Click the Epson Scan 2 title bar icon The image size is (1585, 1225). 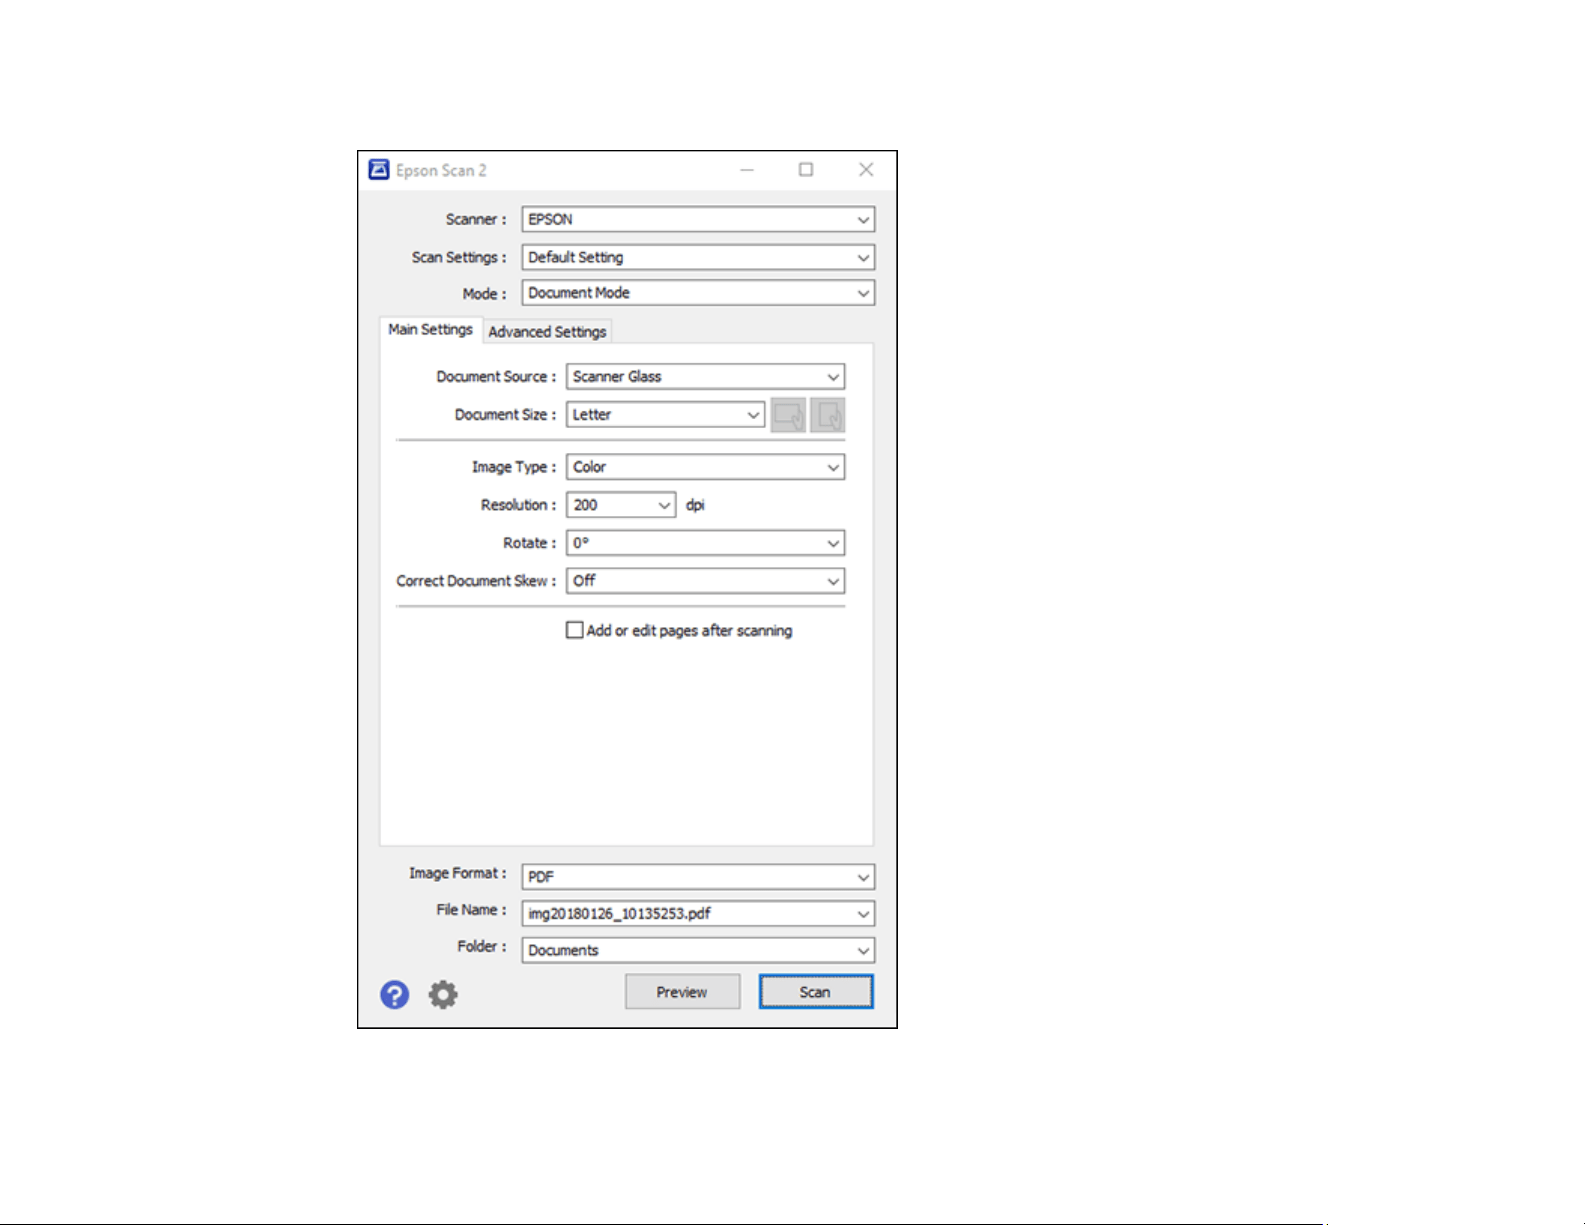tap(379, 170)
